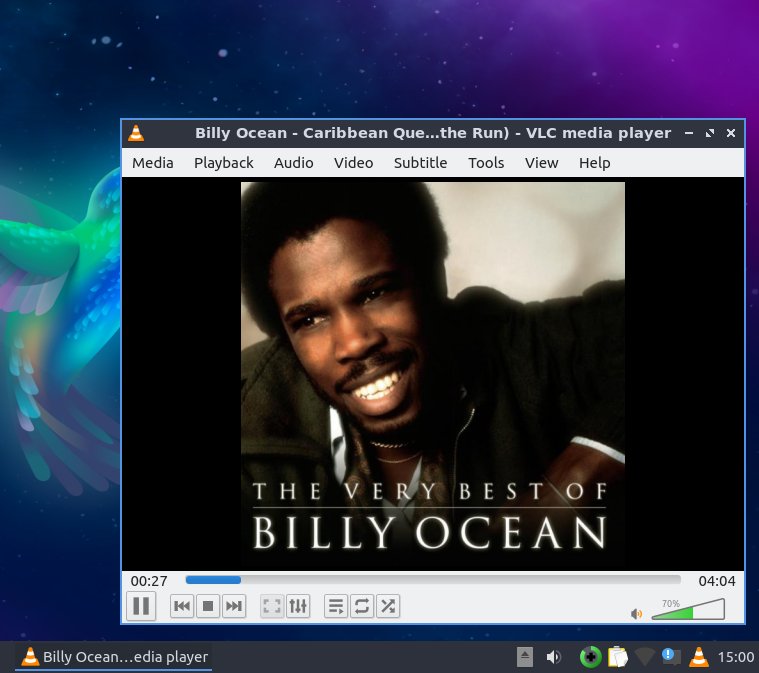
Task: Open the View menu
Action: pos(541,163)
